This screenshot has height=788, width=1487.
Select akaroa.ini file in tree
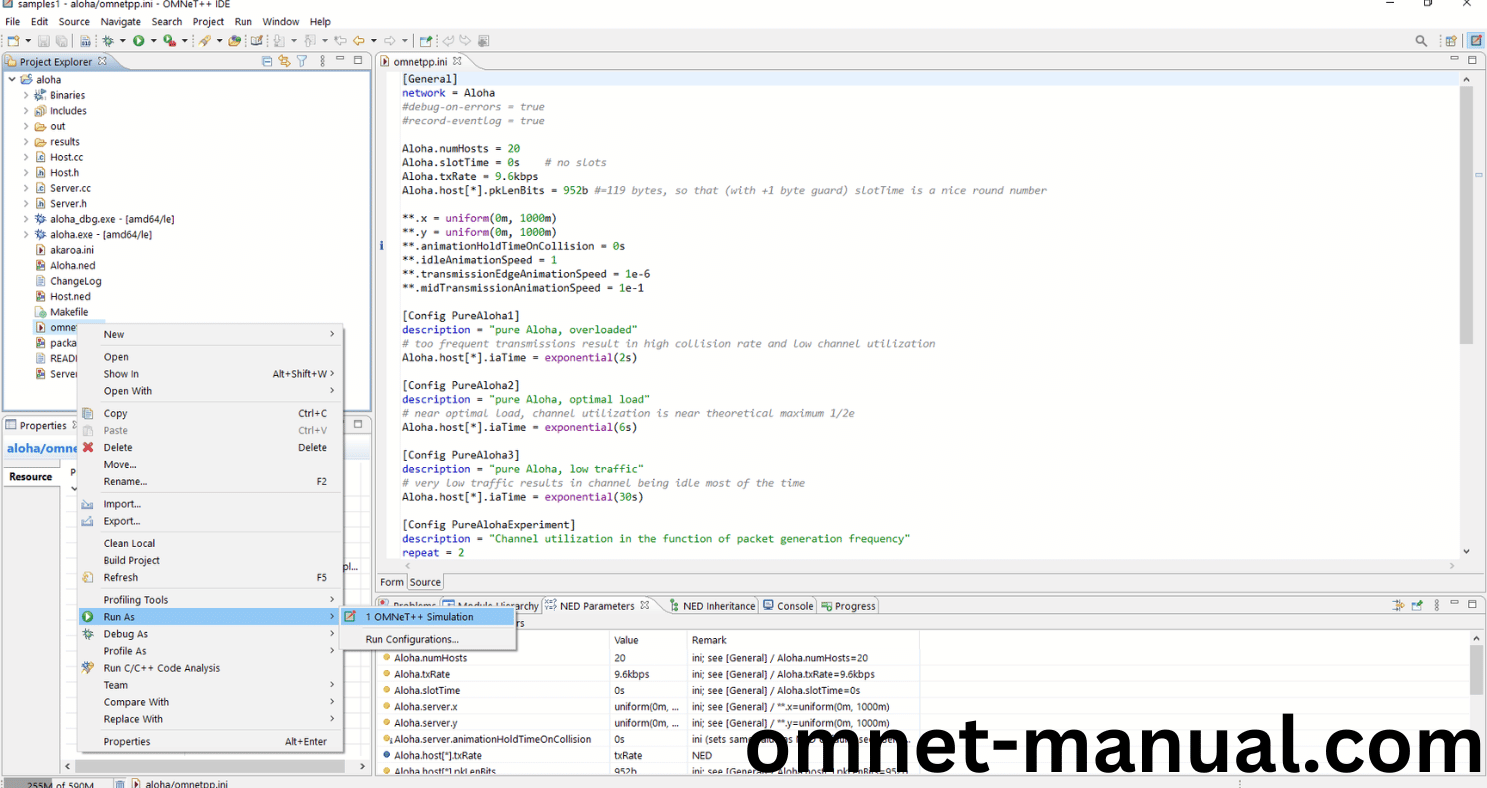[64, 250]
